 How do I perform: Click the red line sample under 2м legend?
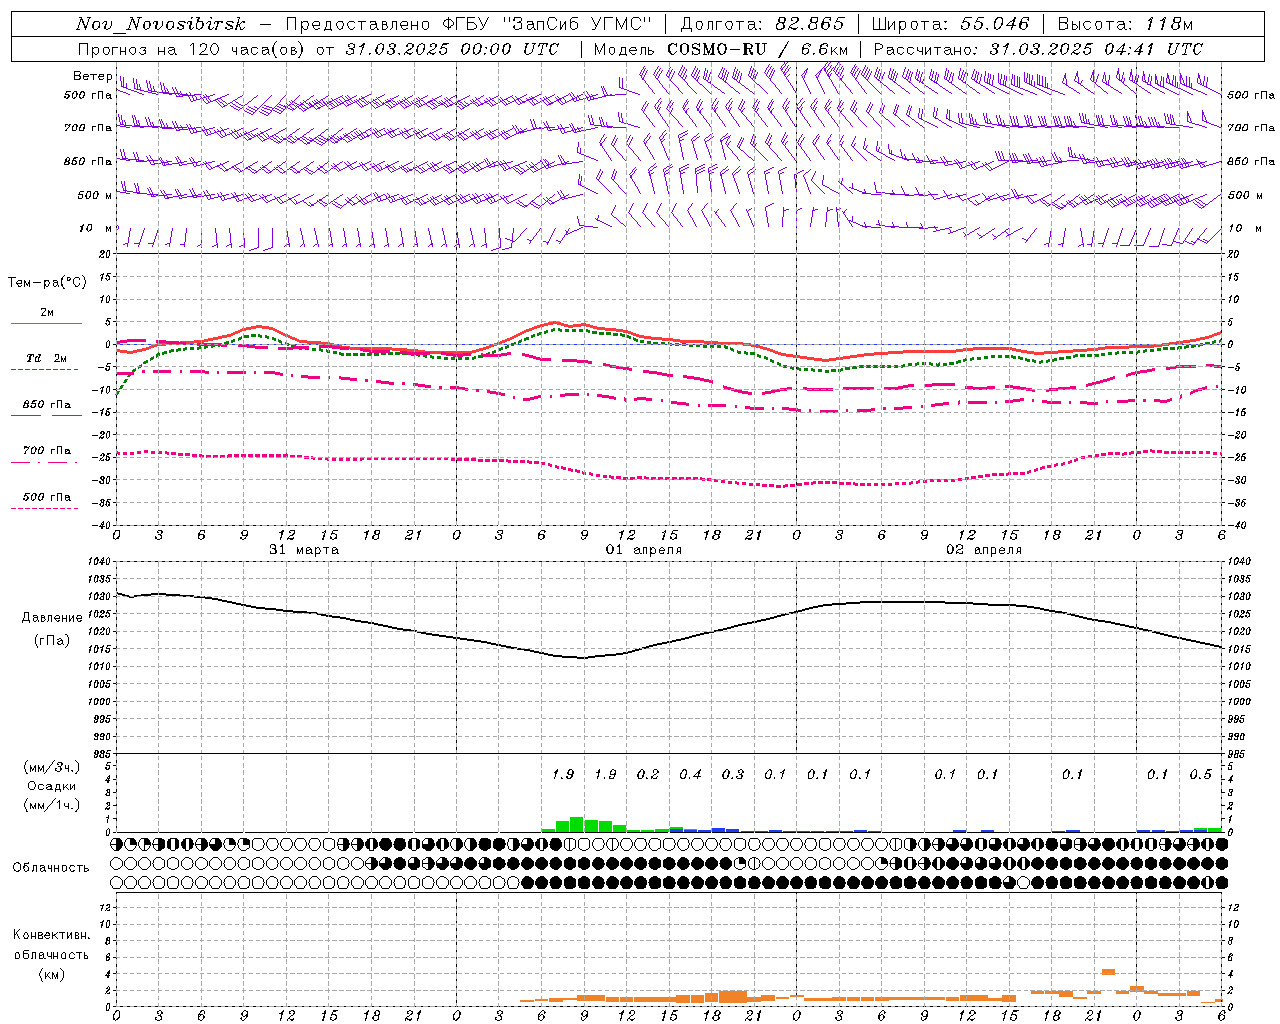point(46,323)
